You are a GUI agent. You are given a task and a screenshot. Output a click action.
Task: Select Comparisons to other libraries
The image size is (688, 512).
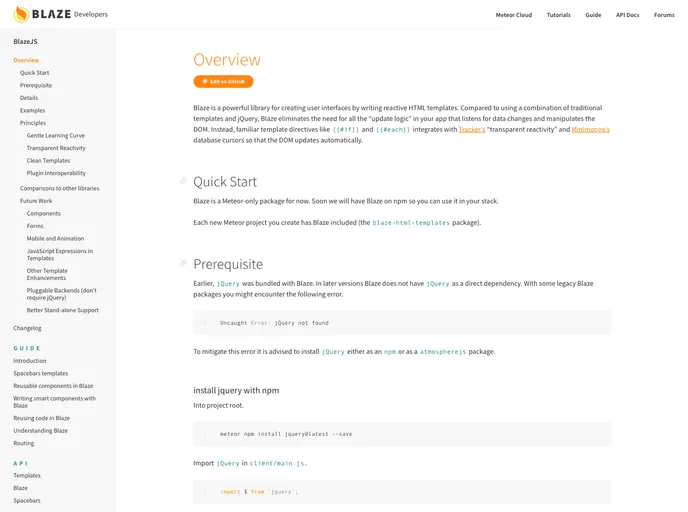pyautogui.click(x=59, y=188)
